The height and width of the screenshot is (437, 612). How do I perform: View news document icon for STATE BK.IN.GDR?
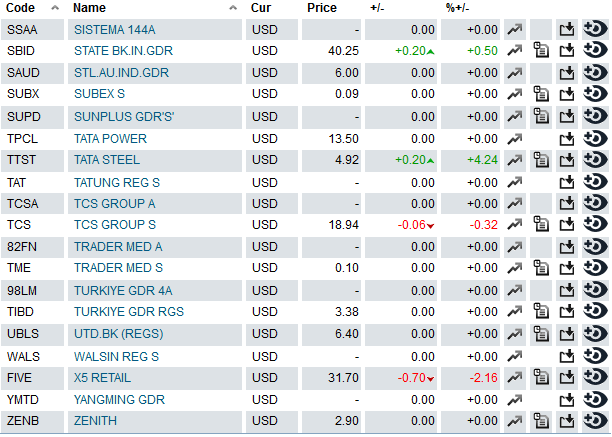tap(541, 51)
